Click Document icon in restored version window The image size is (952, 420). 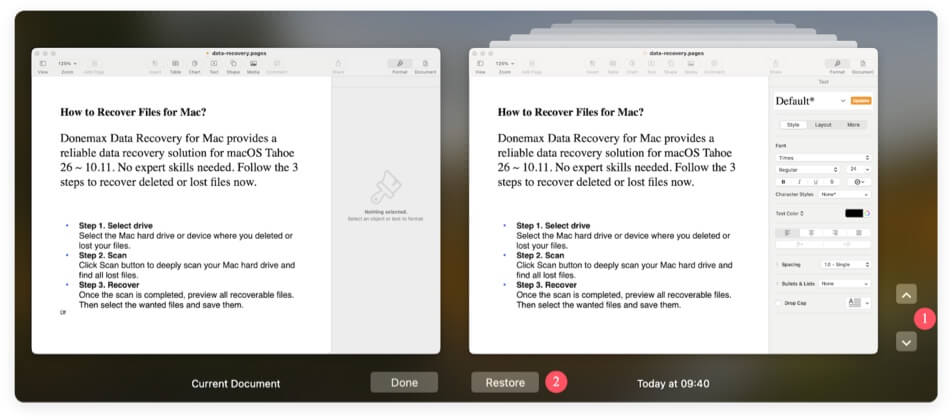[863, 63]
